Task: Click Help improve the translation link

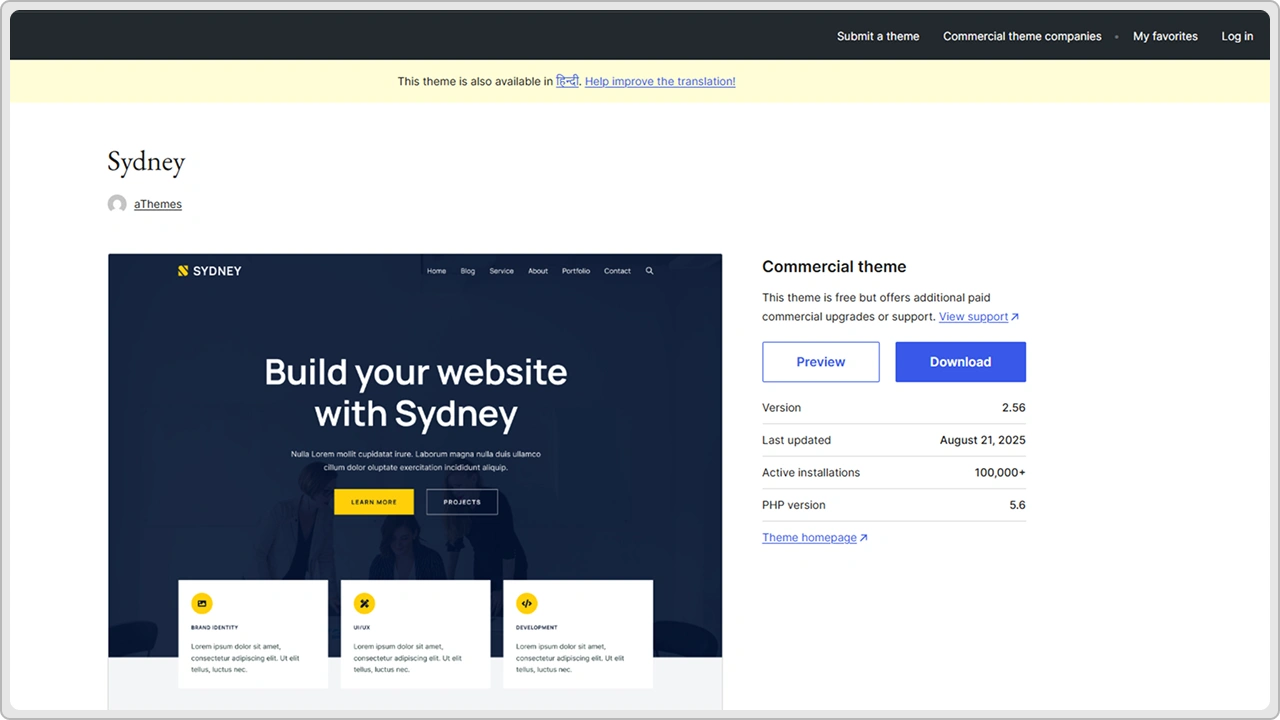Action: click(660, 81)
